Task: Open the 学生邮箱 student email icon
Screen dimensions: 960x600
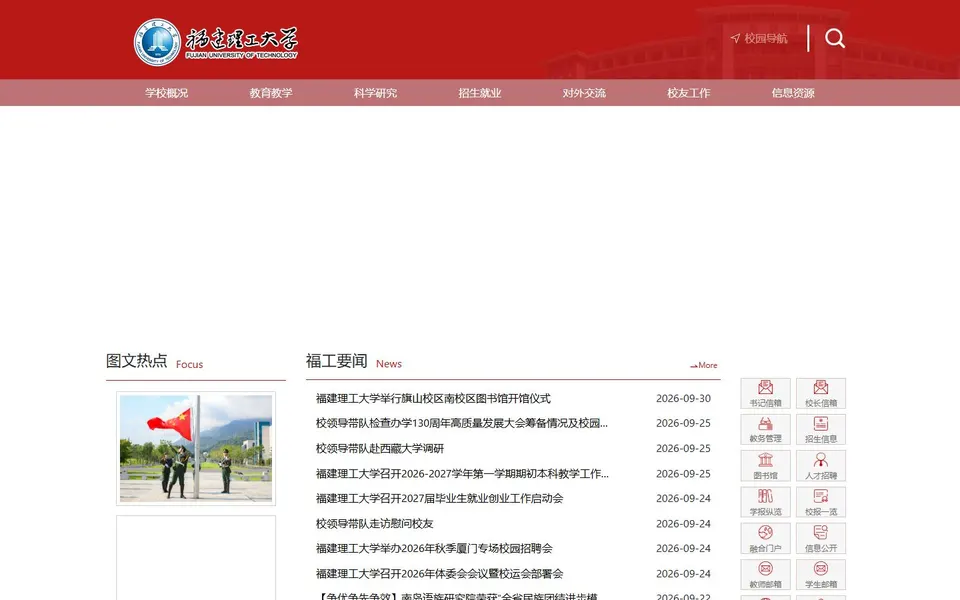Action: pos(821,574)
